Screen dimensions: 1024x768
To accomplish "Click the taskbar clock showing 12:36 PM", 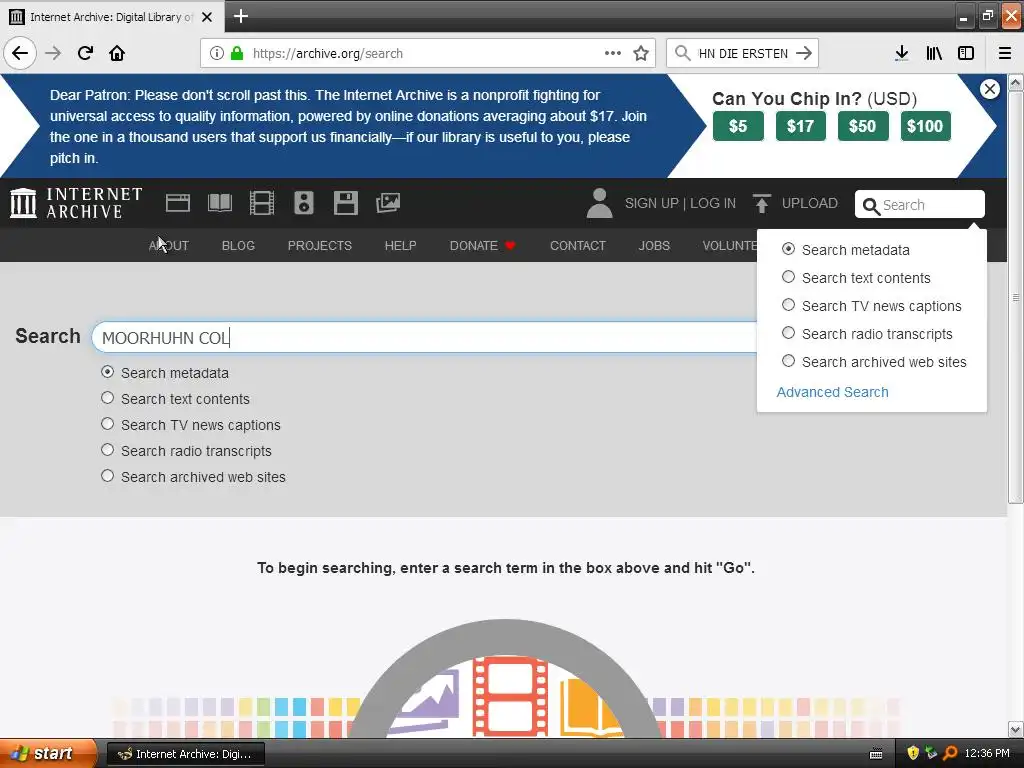I will pos(987,754).
